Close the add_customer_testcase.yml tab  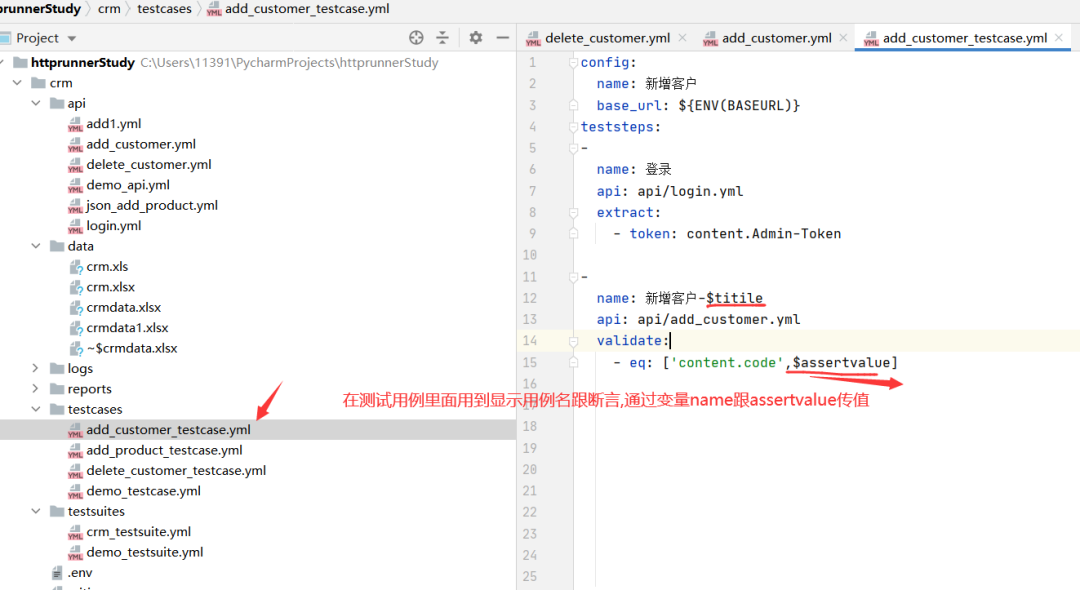pos(1059,38)
